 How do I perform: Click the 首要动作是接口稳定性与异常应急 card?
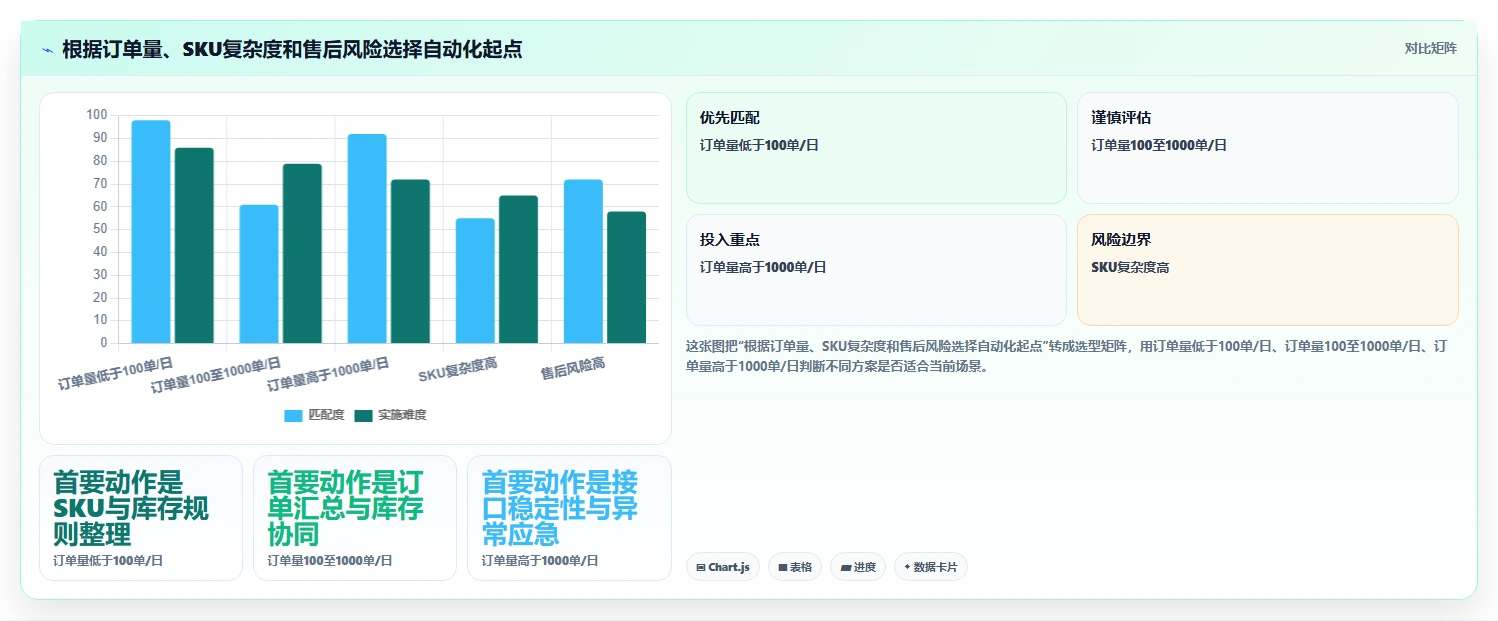click(569, 518)
